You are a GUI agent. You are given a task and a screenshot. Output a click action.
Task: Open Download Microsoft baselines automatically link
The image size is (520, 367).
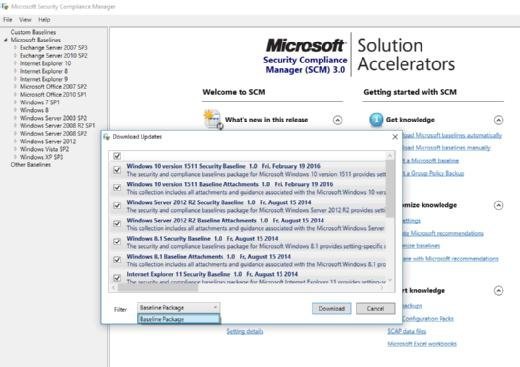point(452,135)
